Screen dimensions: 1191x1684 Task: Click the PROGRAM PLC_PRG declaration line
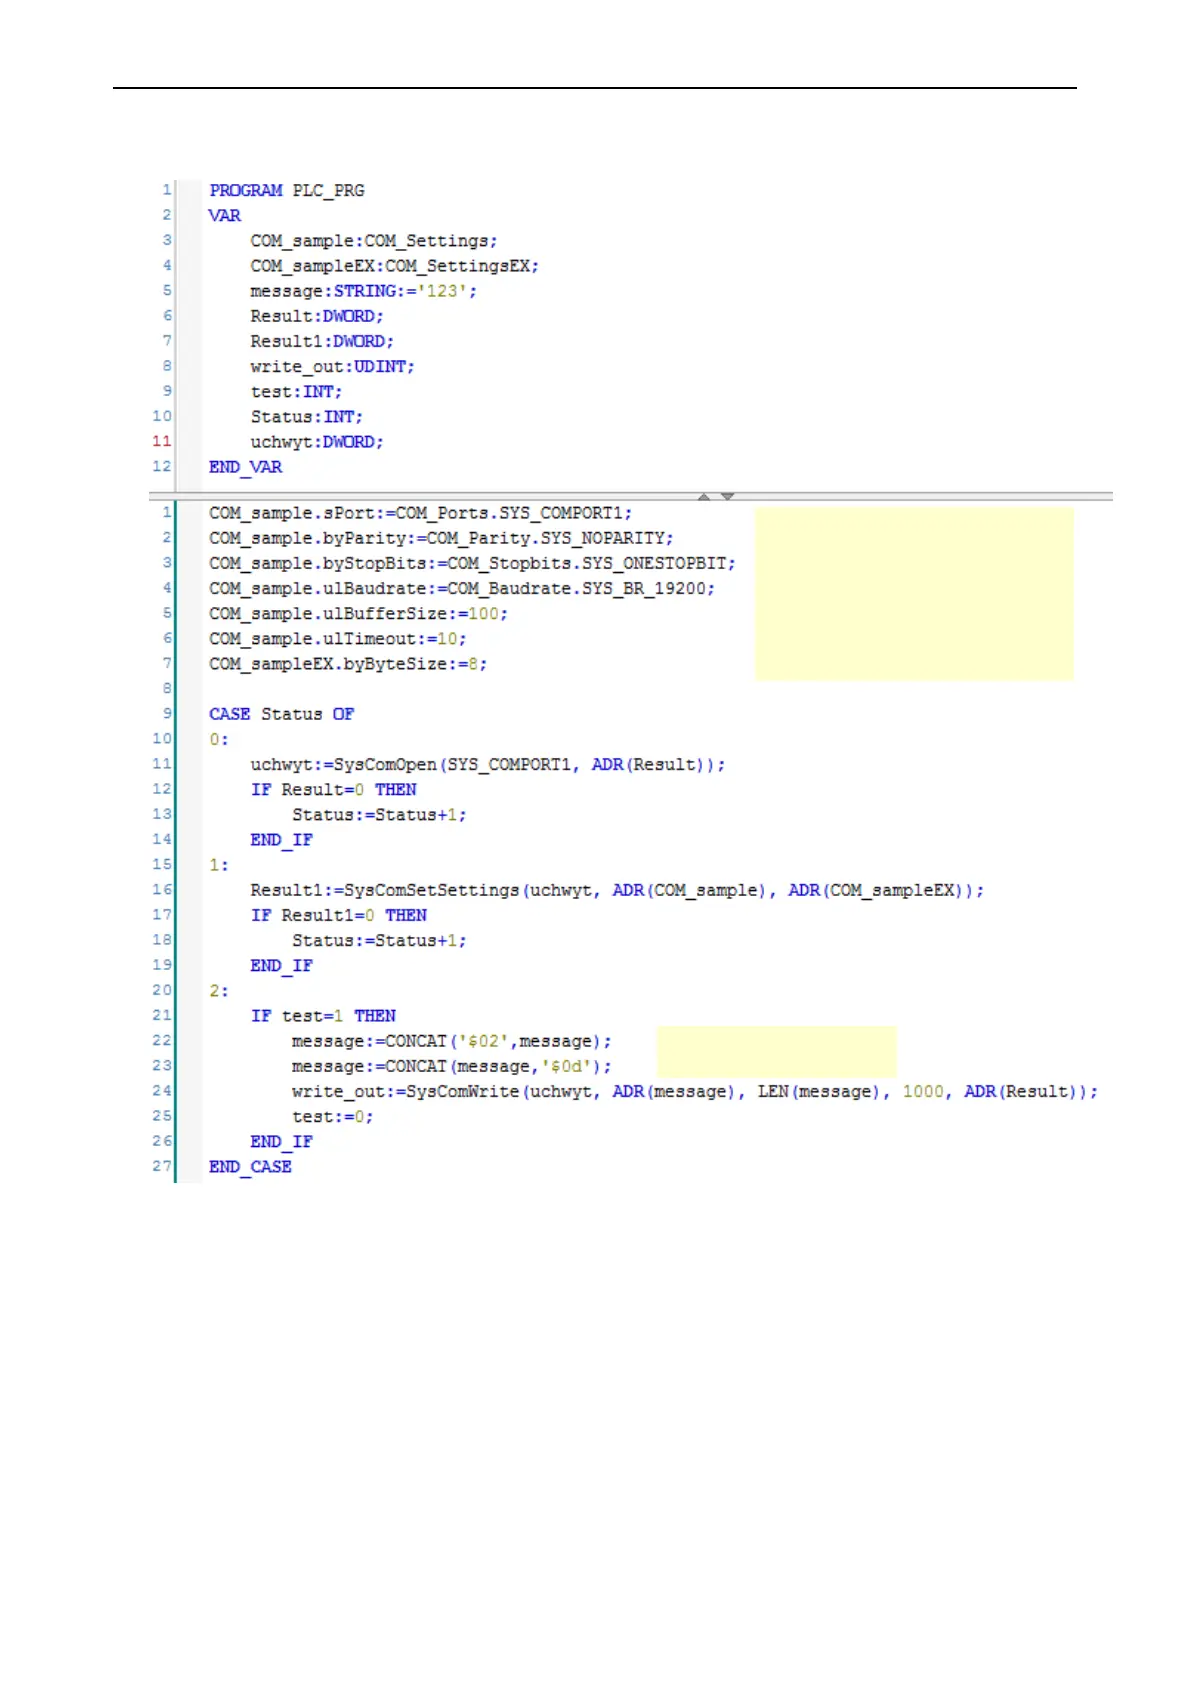287,190
